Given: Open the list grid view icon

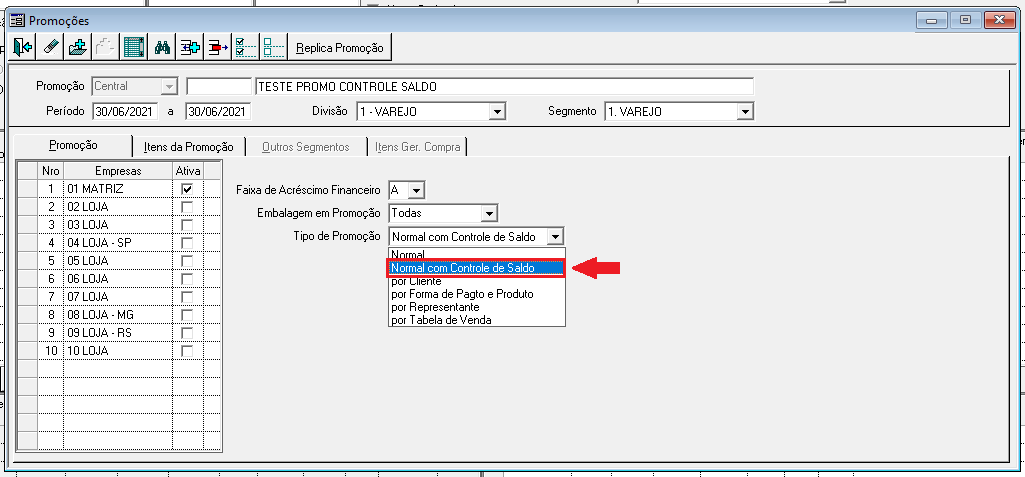Looking at the screenshot, I should click(134, 48).
